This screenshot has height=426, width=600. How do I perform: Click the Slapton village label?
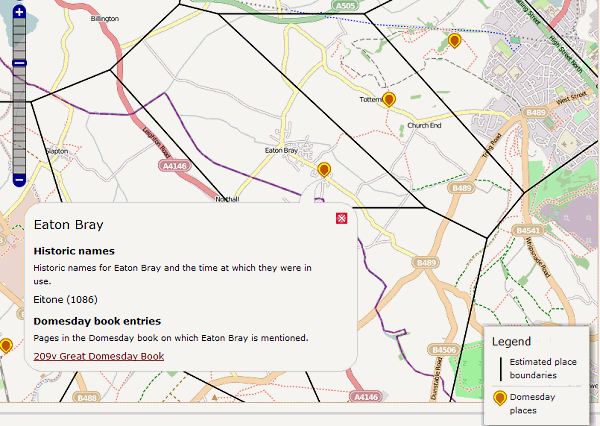point(56,151)
